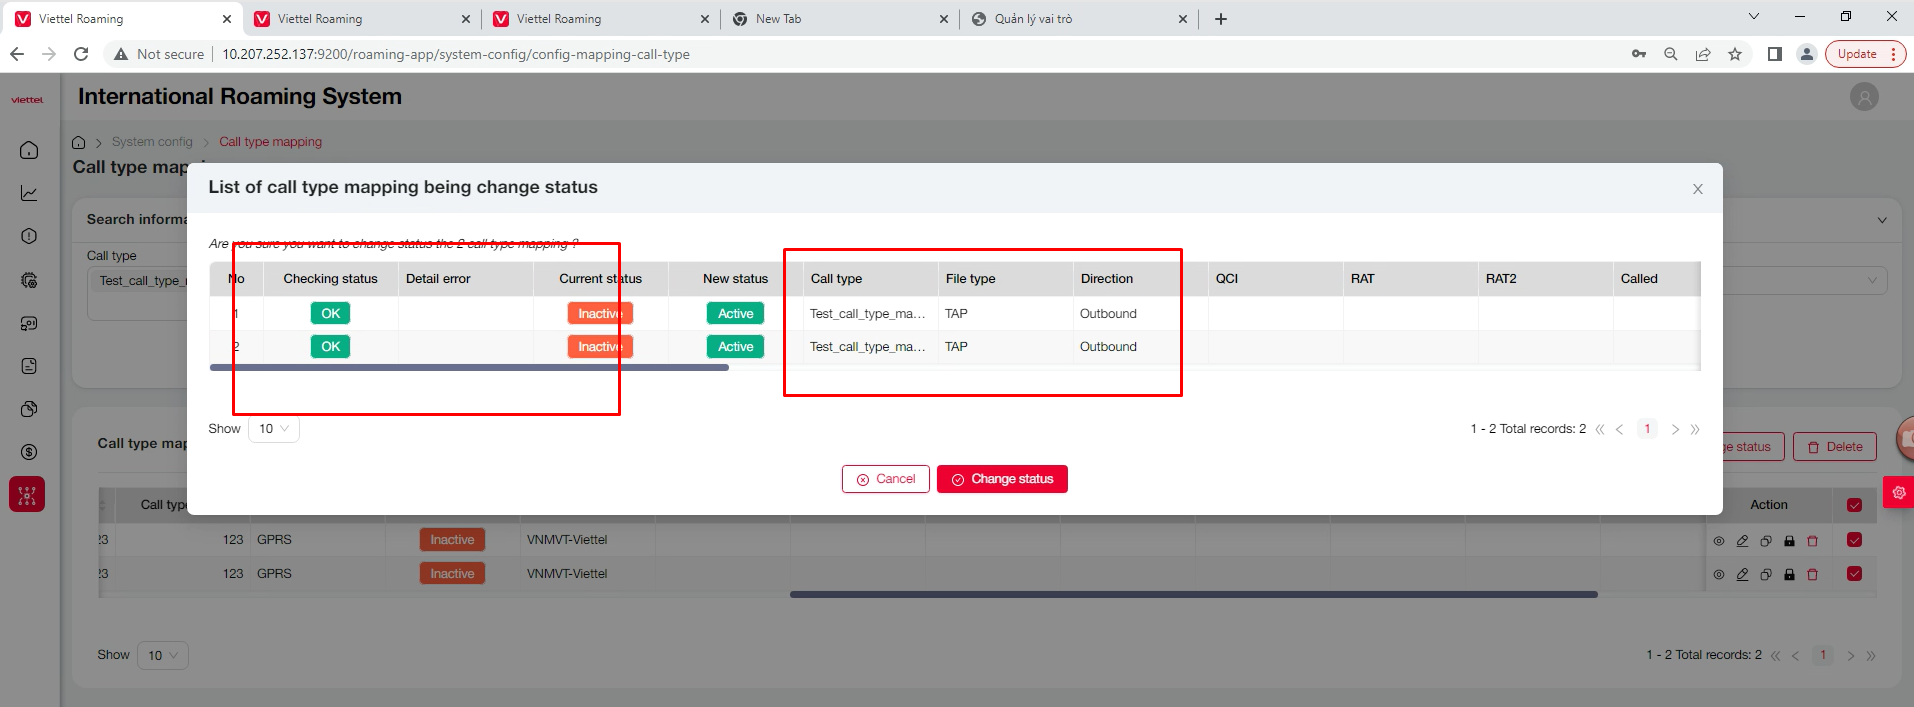The height and width of the screenshot is (707, 1914).
Task: Uncheck the first table row checkbox
Action: (x=1854, y=540)
